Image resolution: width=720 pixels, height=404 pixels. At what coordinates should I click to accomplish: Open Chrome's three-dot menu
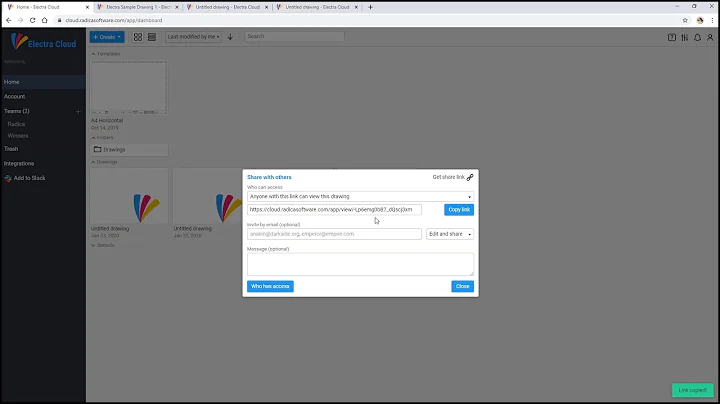point(712,20)
